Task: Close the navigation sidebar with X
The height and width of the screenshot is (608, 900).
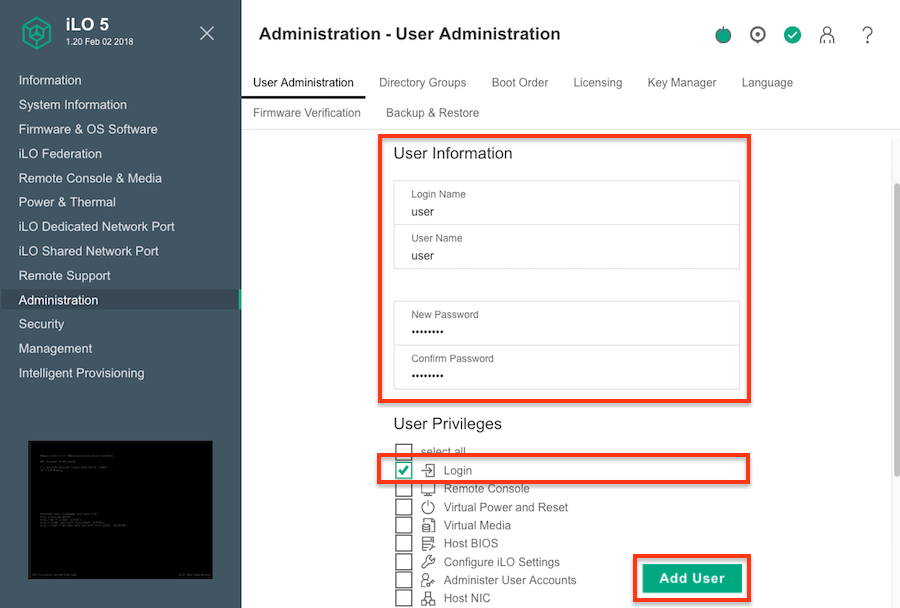Action: pyautogui.click(x=207, y=33)
